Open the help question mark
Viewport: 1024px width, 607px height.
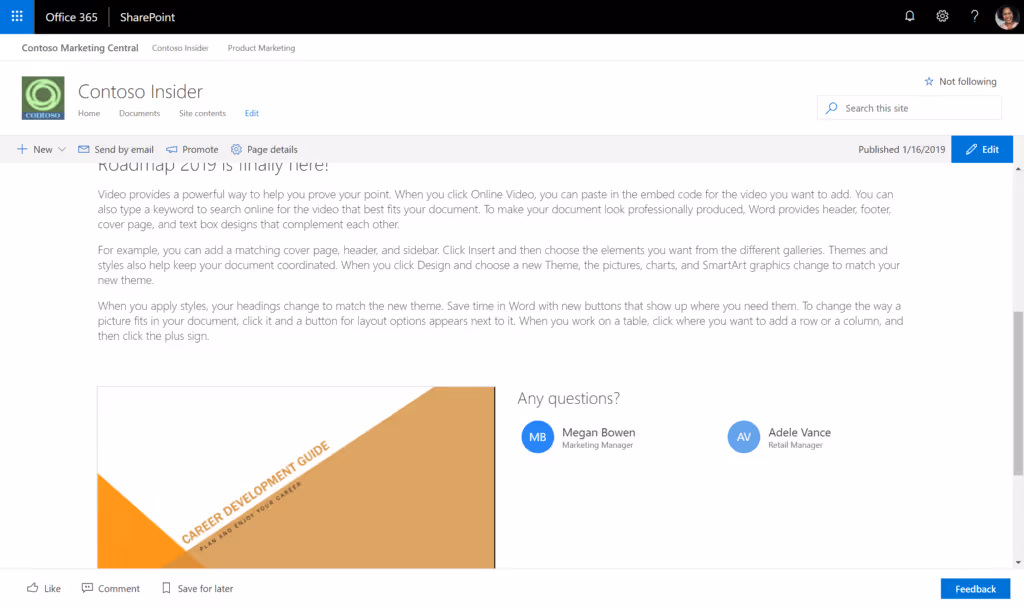[x=974, y=16]
